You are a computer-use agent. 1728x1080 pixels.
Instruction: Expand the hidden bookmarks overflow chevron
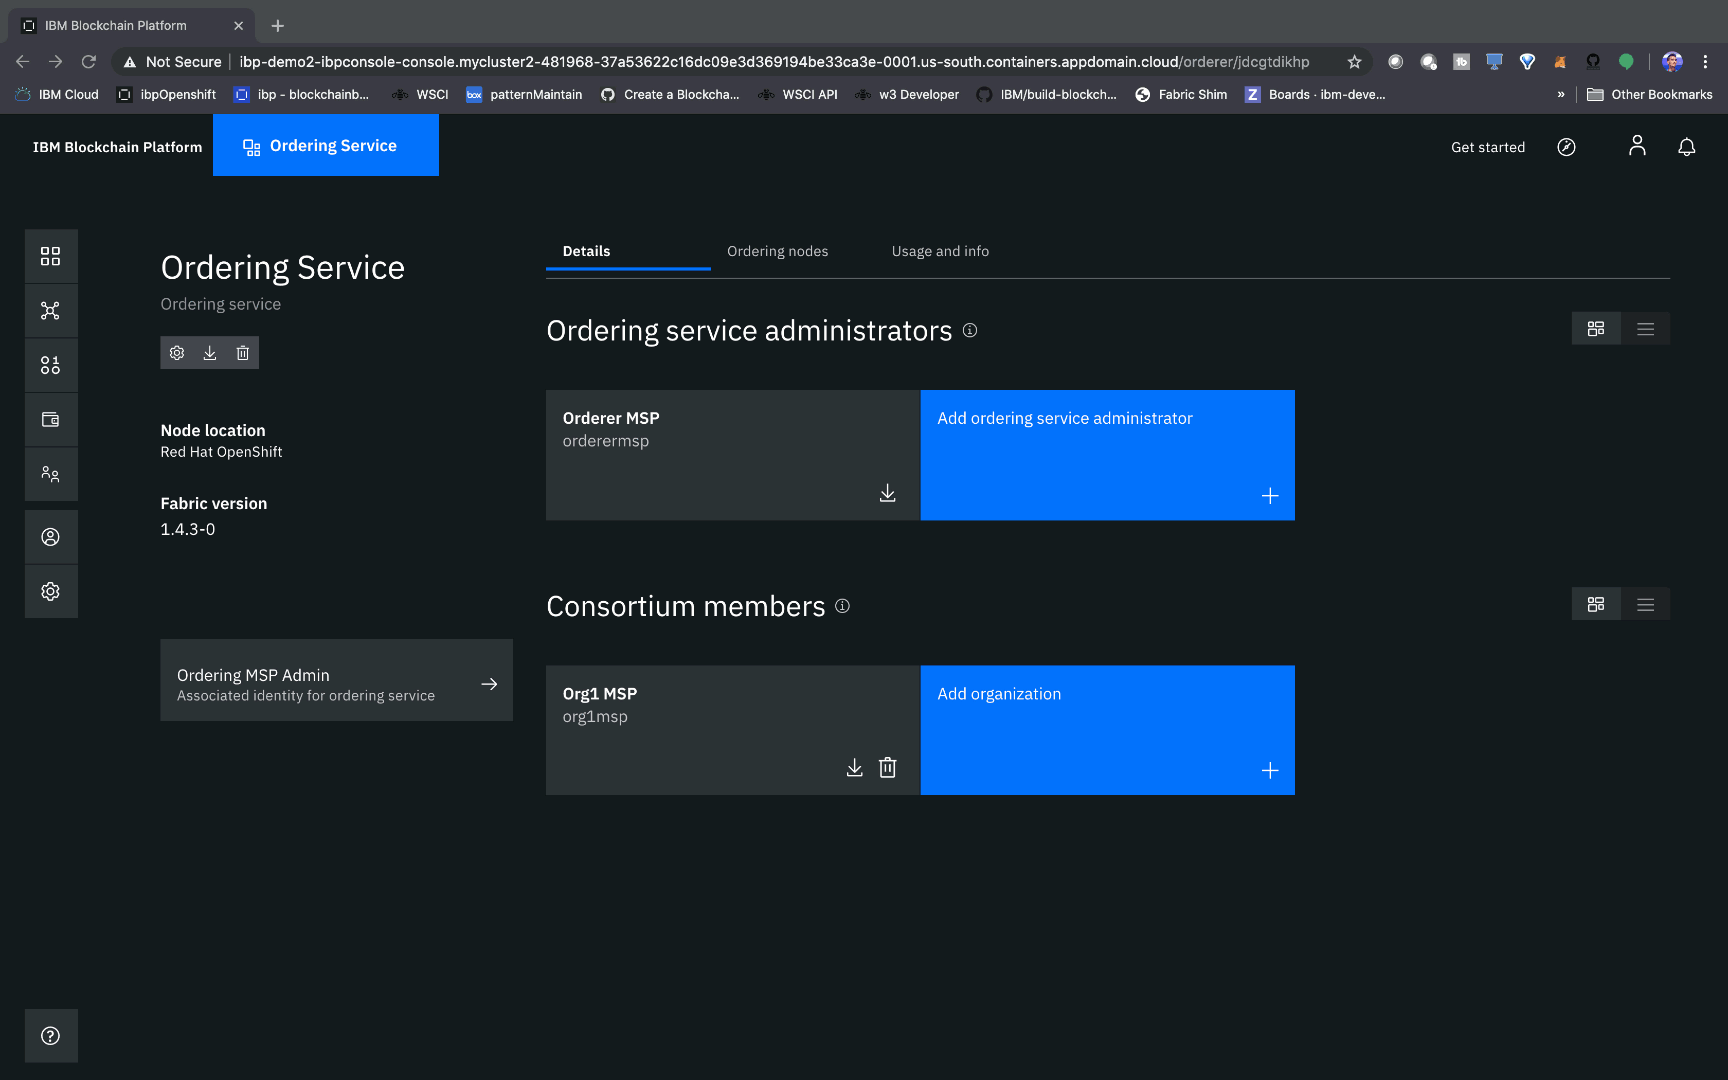[1561, 95]
